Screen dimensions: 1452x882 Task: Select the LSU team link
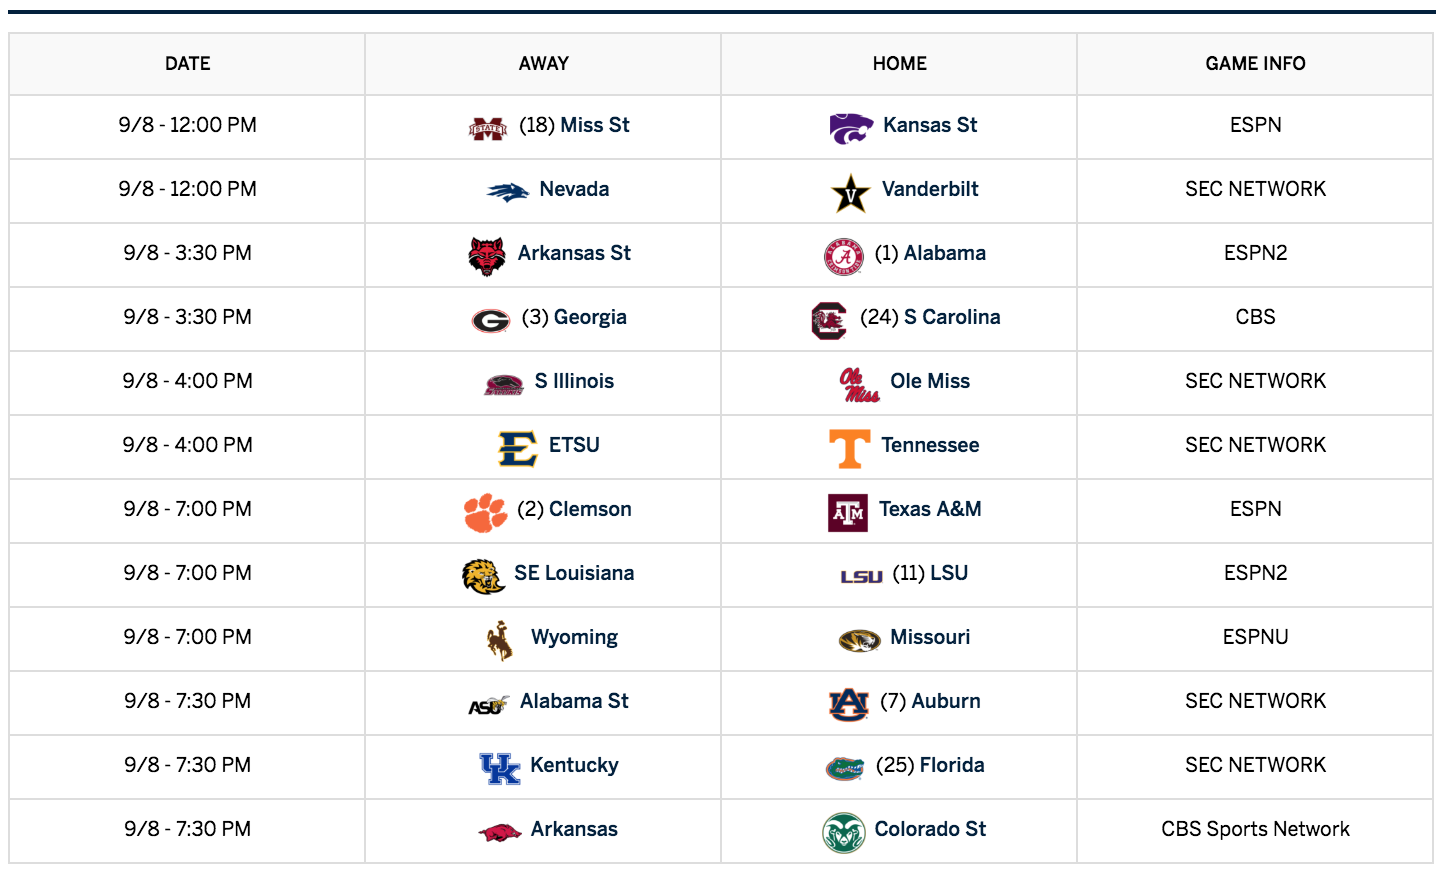(949, 573)
